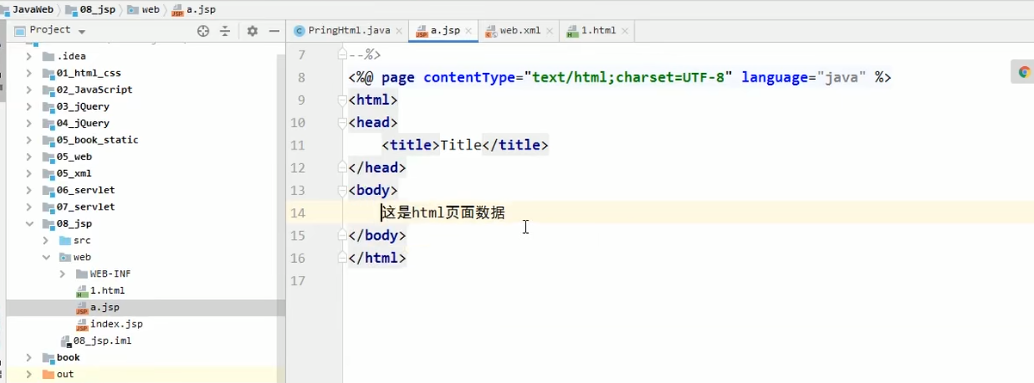Expand the out folder
This screenshot has height=383, width=1034.
[29, 374]
